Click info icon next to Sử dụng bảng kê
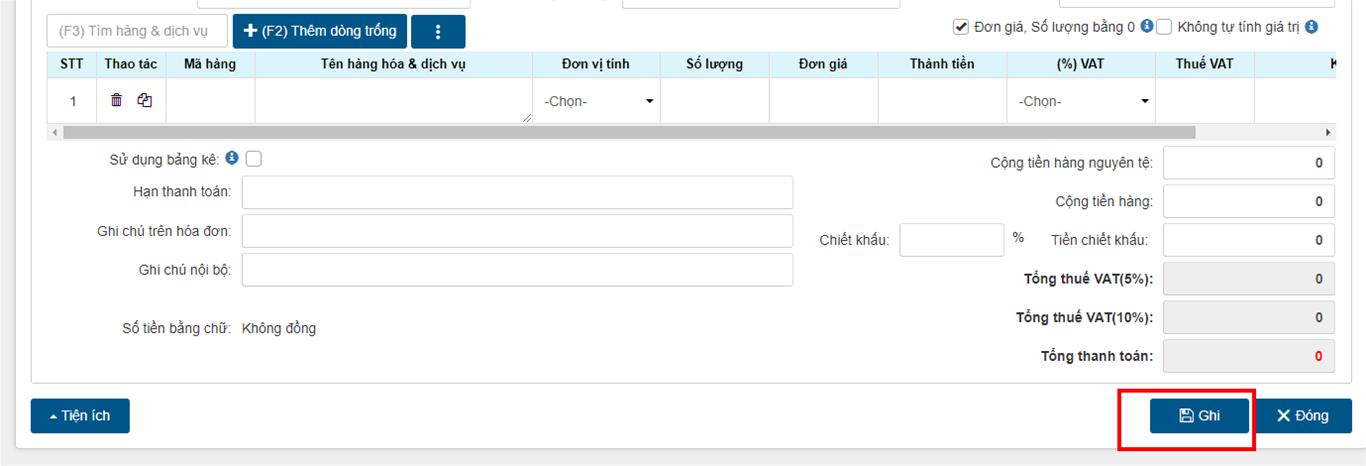 pyautogui.click(x=232, y=158)
